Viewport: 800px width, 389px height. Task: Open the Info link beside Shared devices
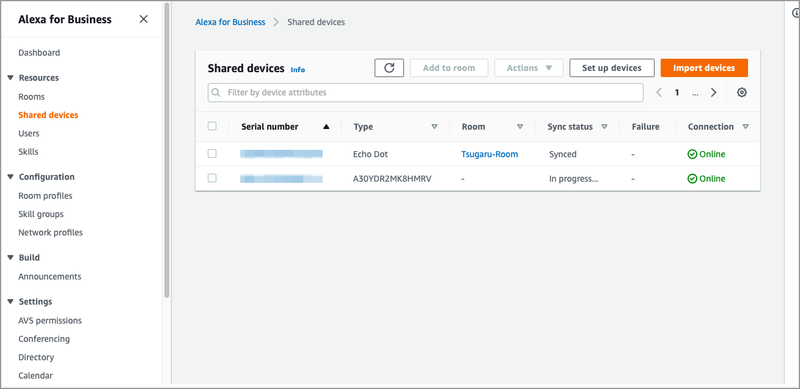pos(298,69)
